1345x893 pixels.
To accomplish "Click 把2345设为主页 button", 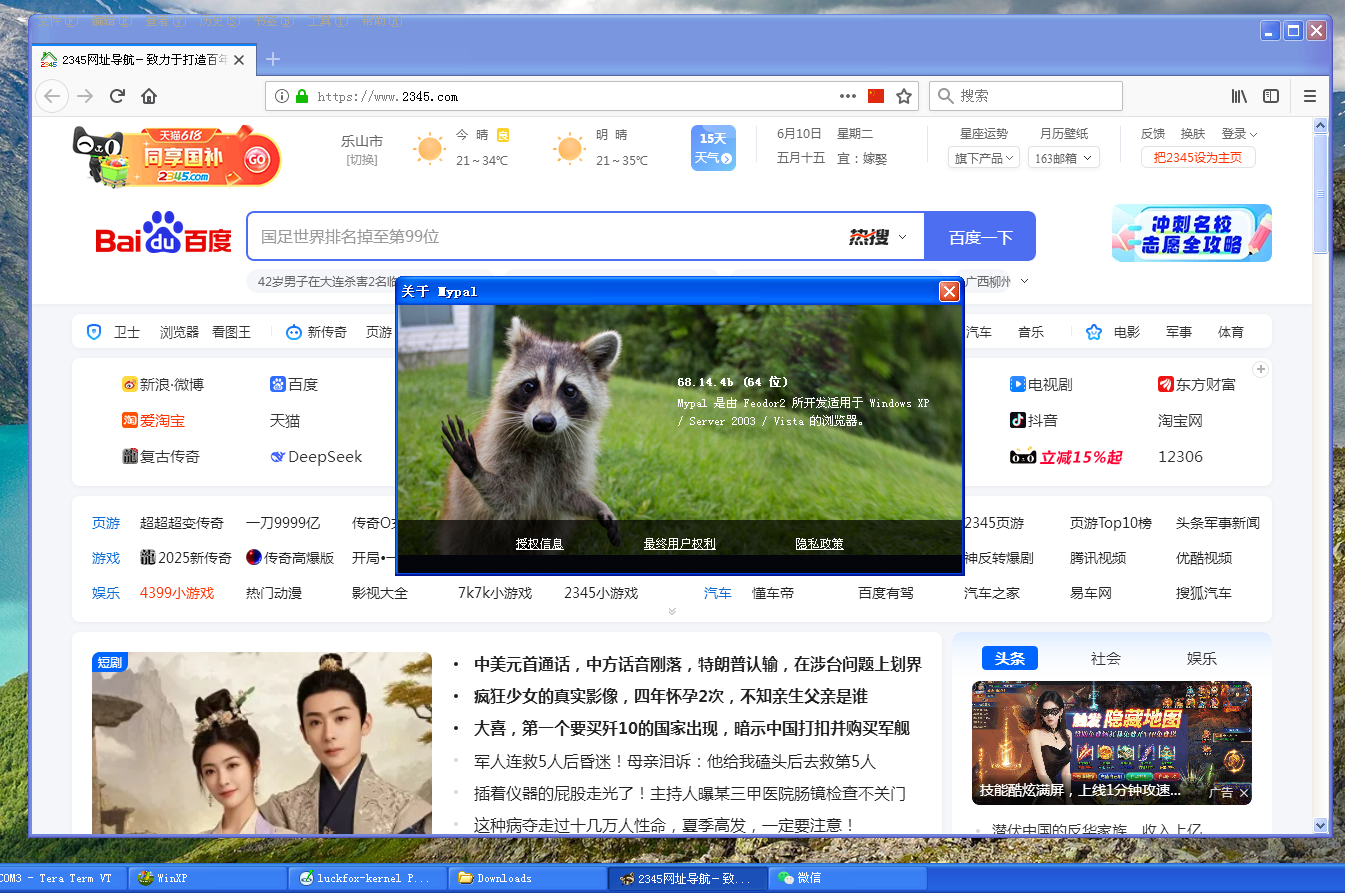I will [1198, 158].
